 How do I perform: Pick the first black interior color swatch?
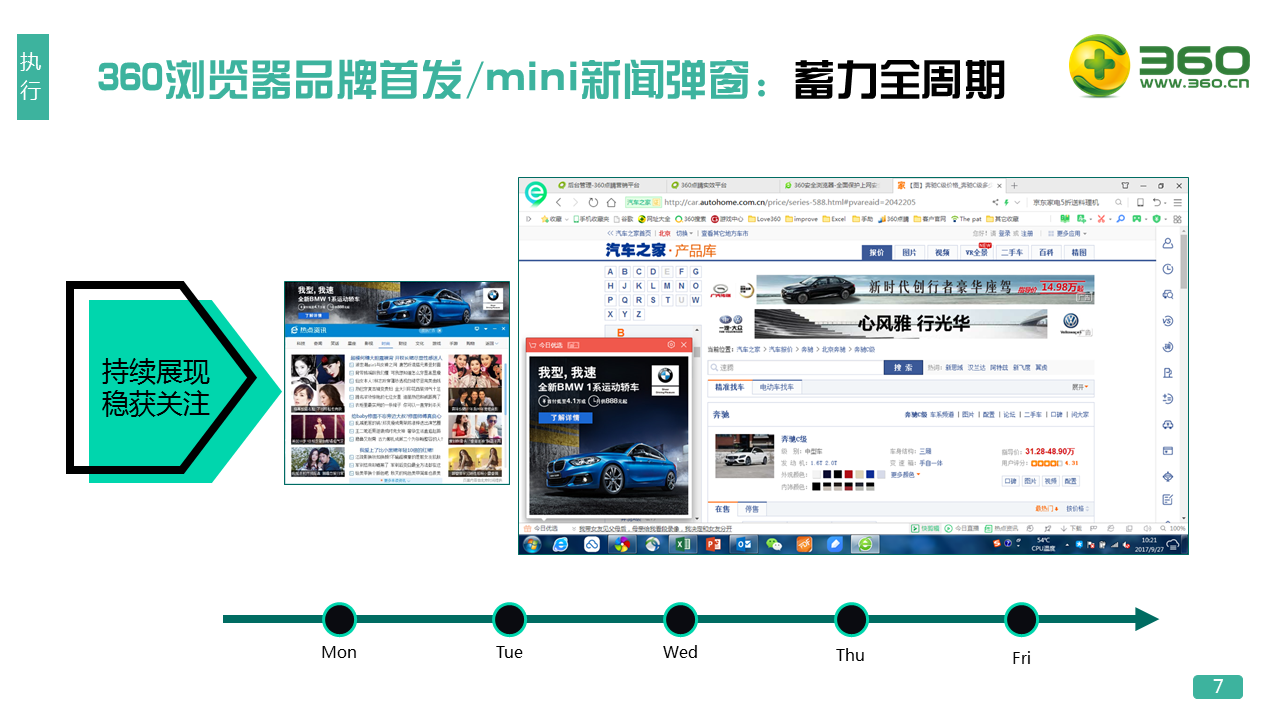tap(816, 487)
